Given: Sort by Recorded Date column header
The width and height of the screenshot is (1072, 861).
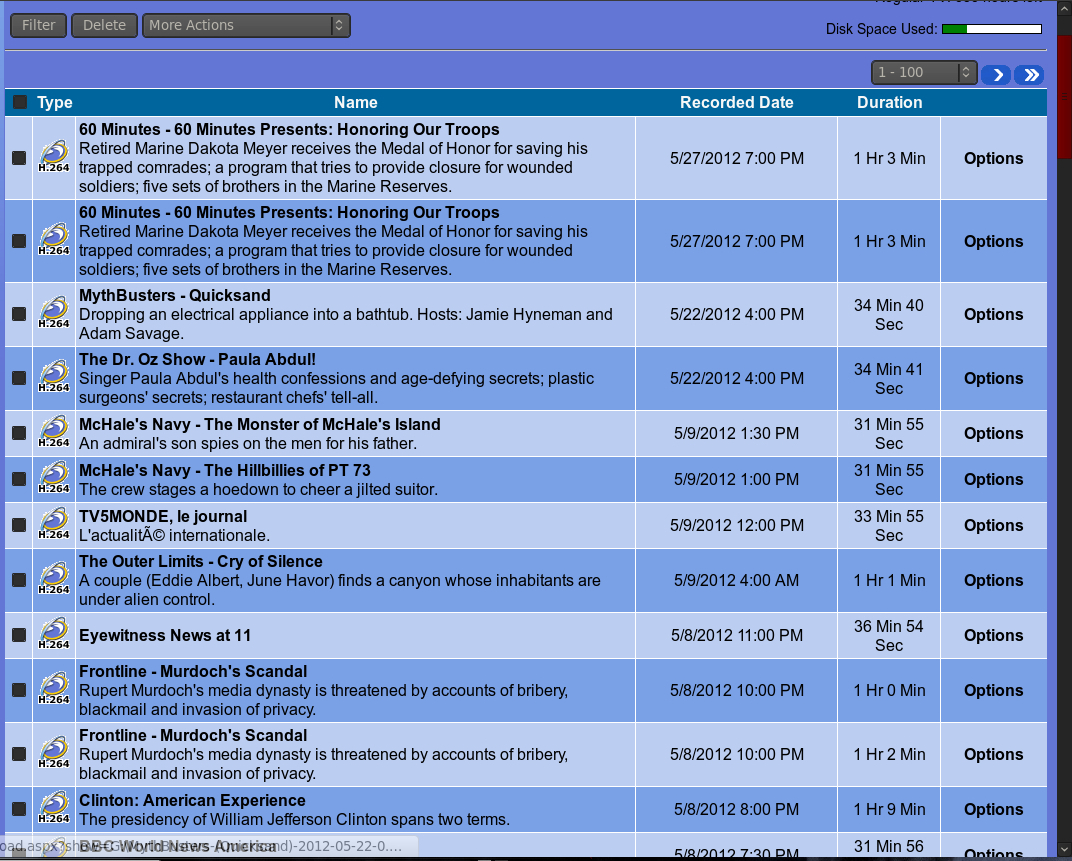Looking at the screenshot, I should point(736,102).
